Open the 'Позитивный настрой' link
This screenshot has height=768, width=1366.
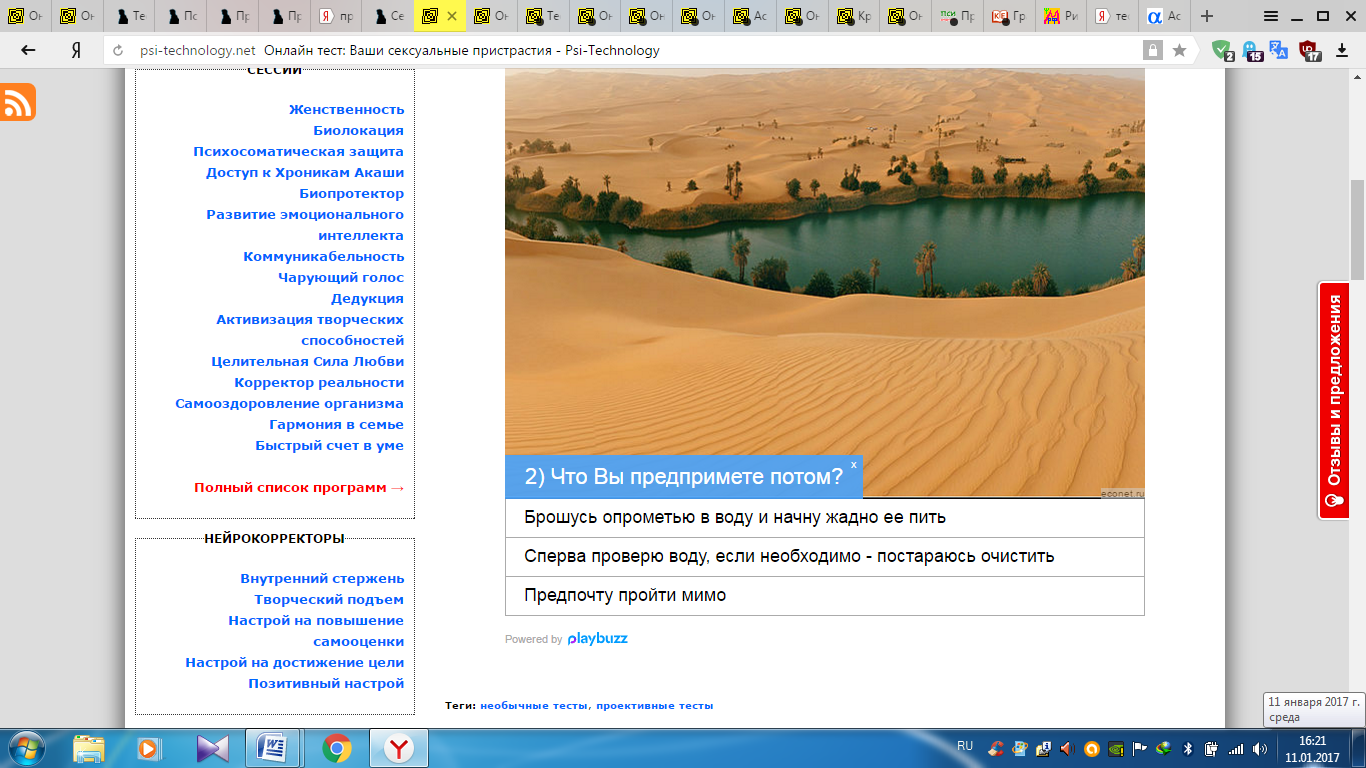326,684
